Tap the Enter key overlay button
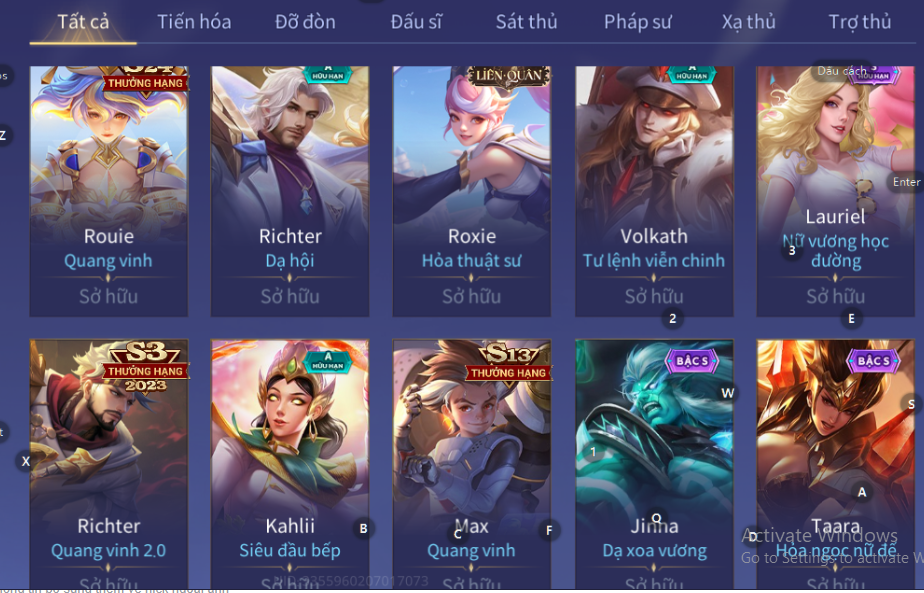The image size is (924, 593). click(906, 182)
